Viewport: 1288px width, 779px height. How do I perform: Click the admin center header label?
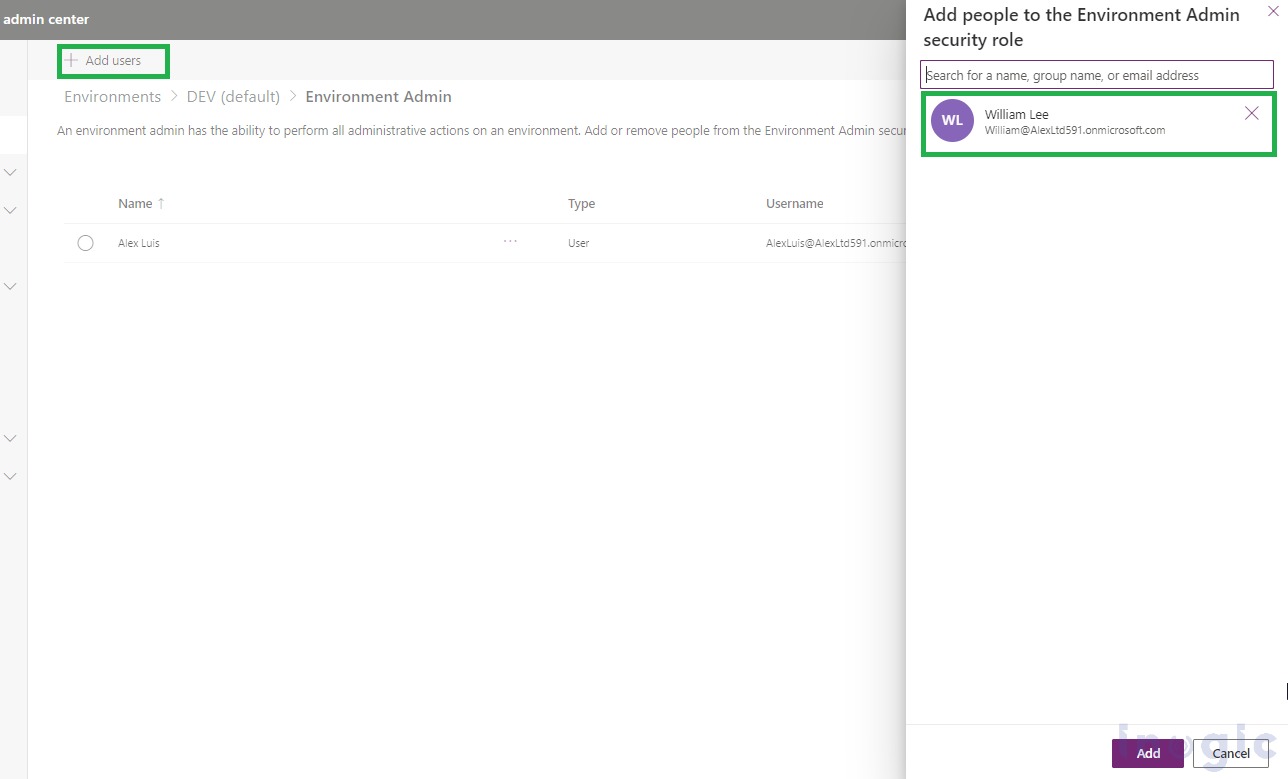coord(45,19)
